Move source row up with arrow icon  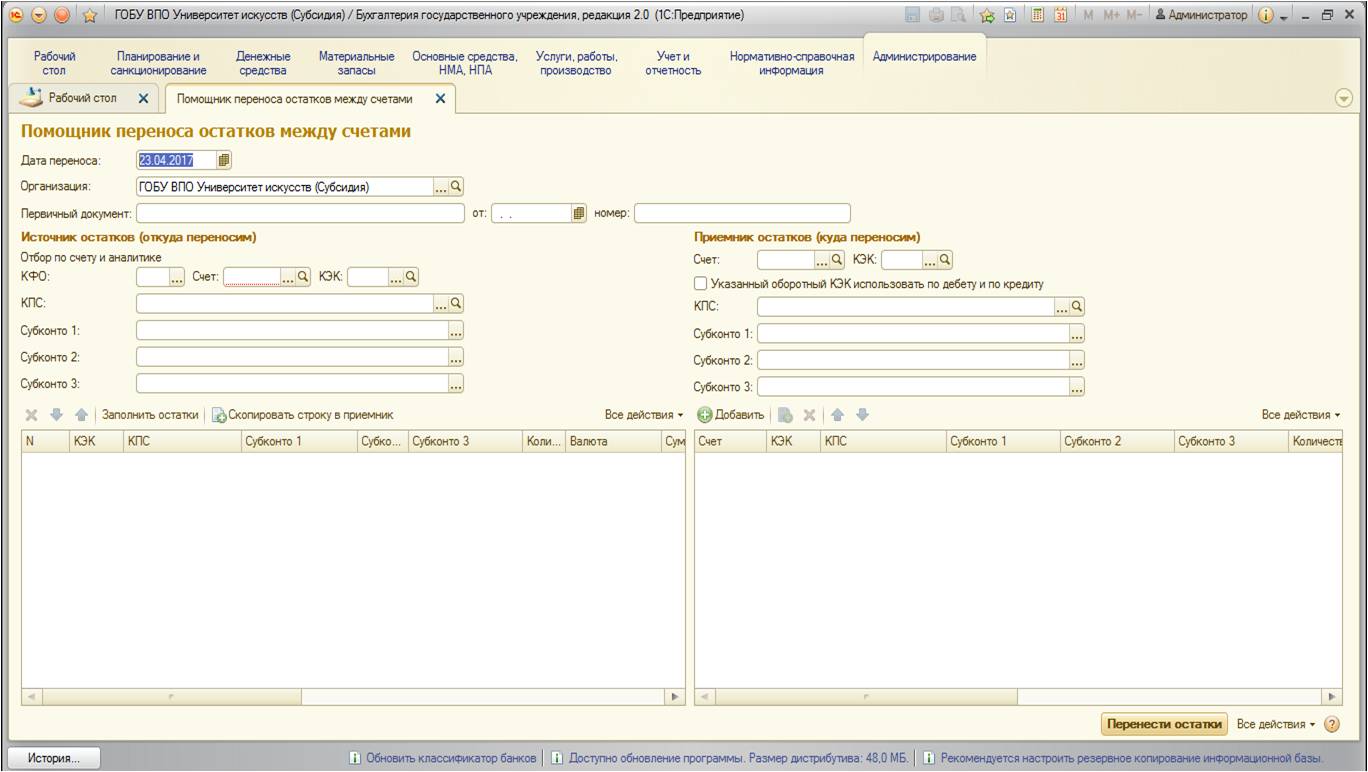click(81, 414)
